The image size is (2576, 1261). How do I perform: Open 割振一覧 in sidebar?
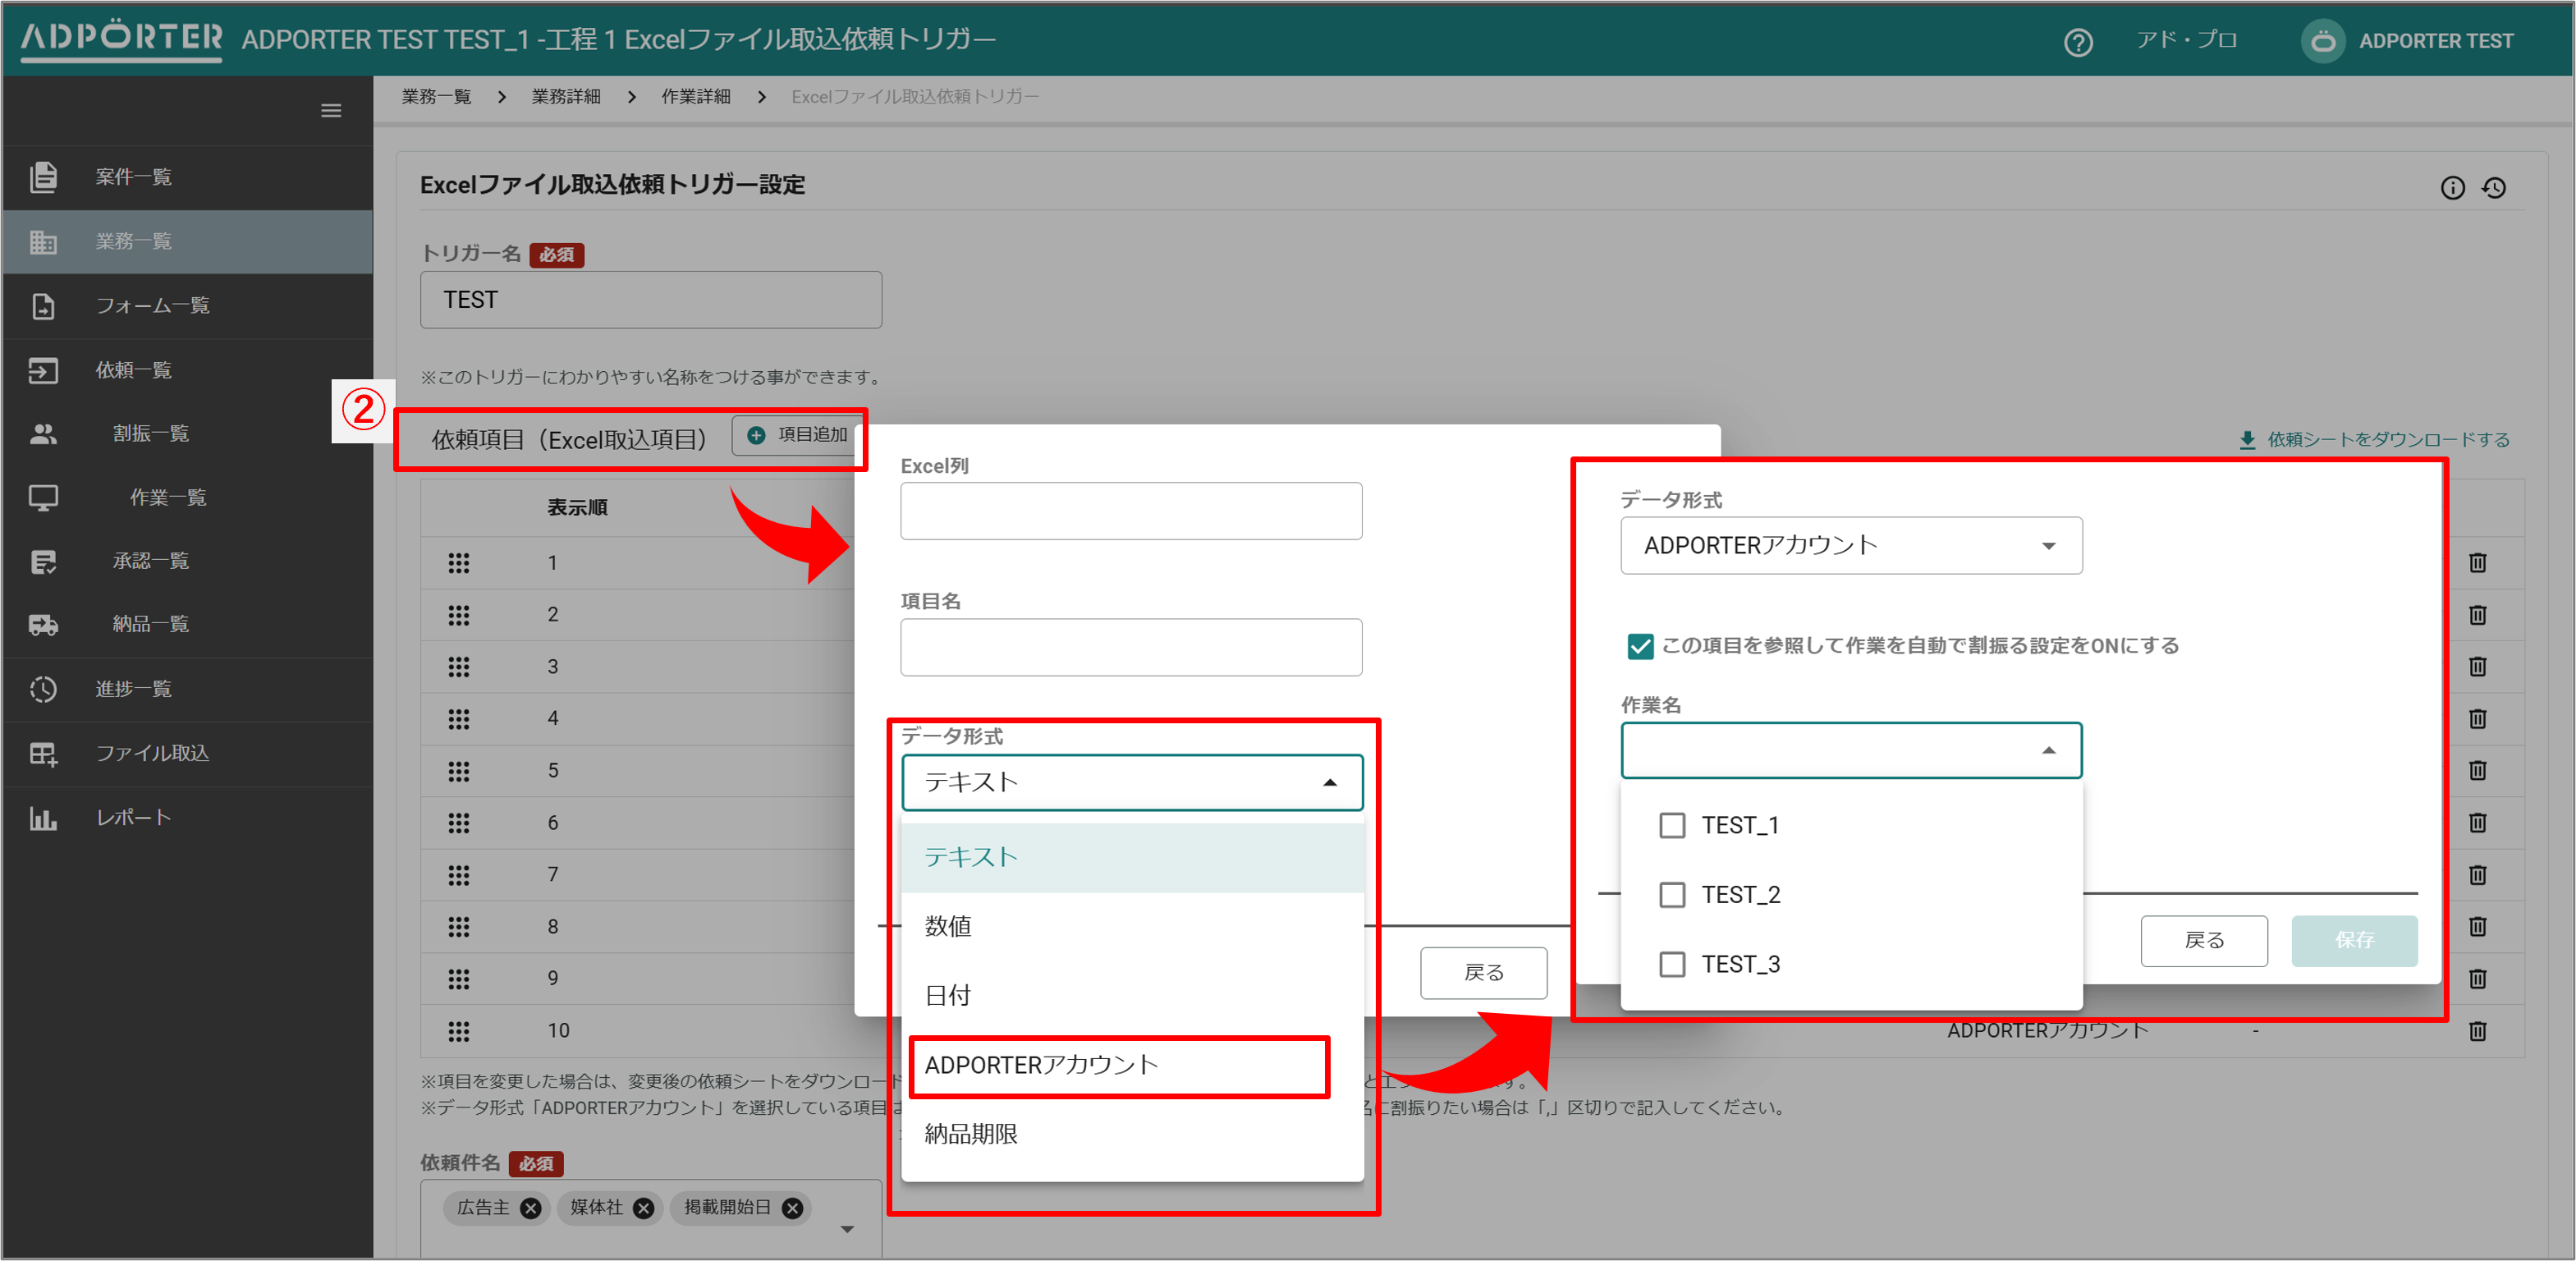187,434
